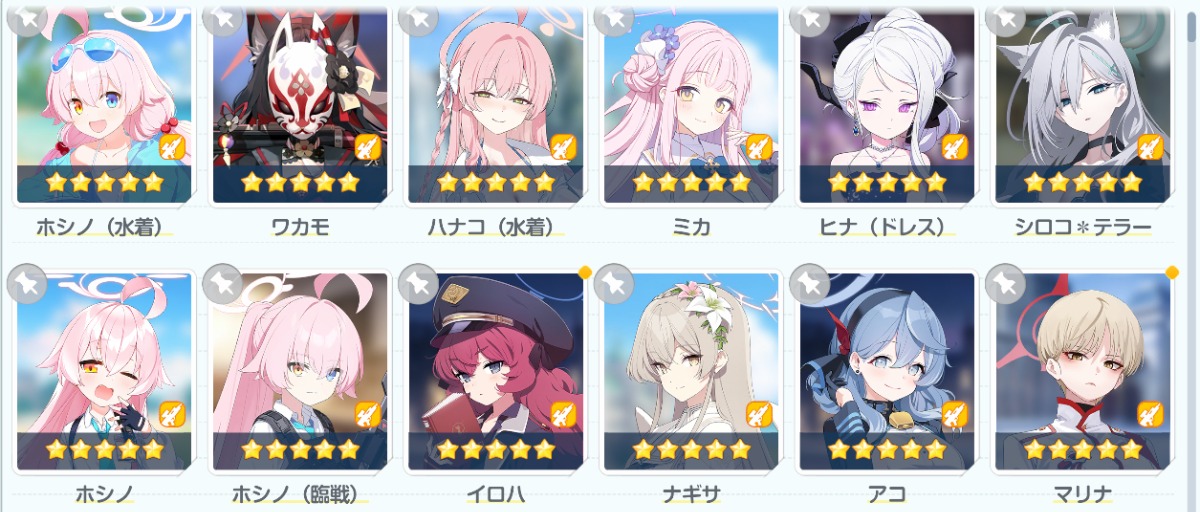1200x512 pixels.
Task: Click orange weapon badge on ナギサ card
Action: coord(759,413)
